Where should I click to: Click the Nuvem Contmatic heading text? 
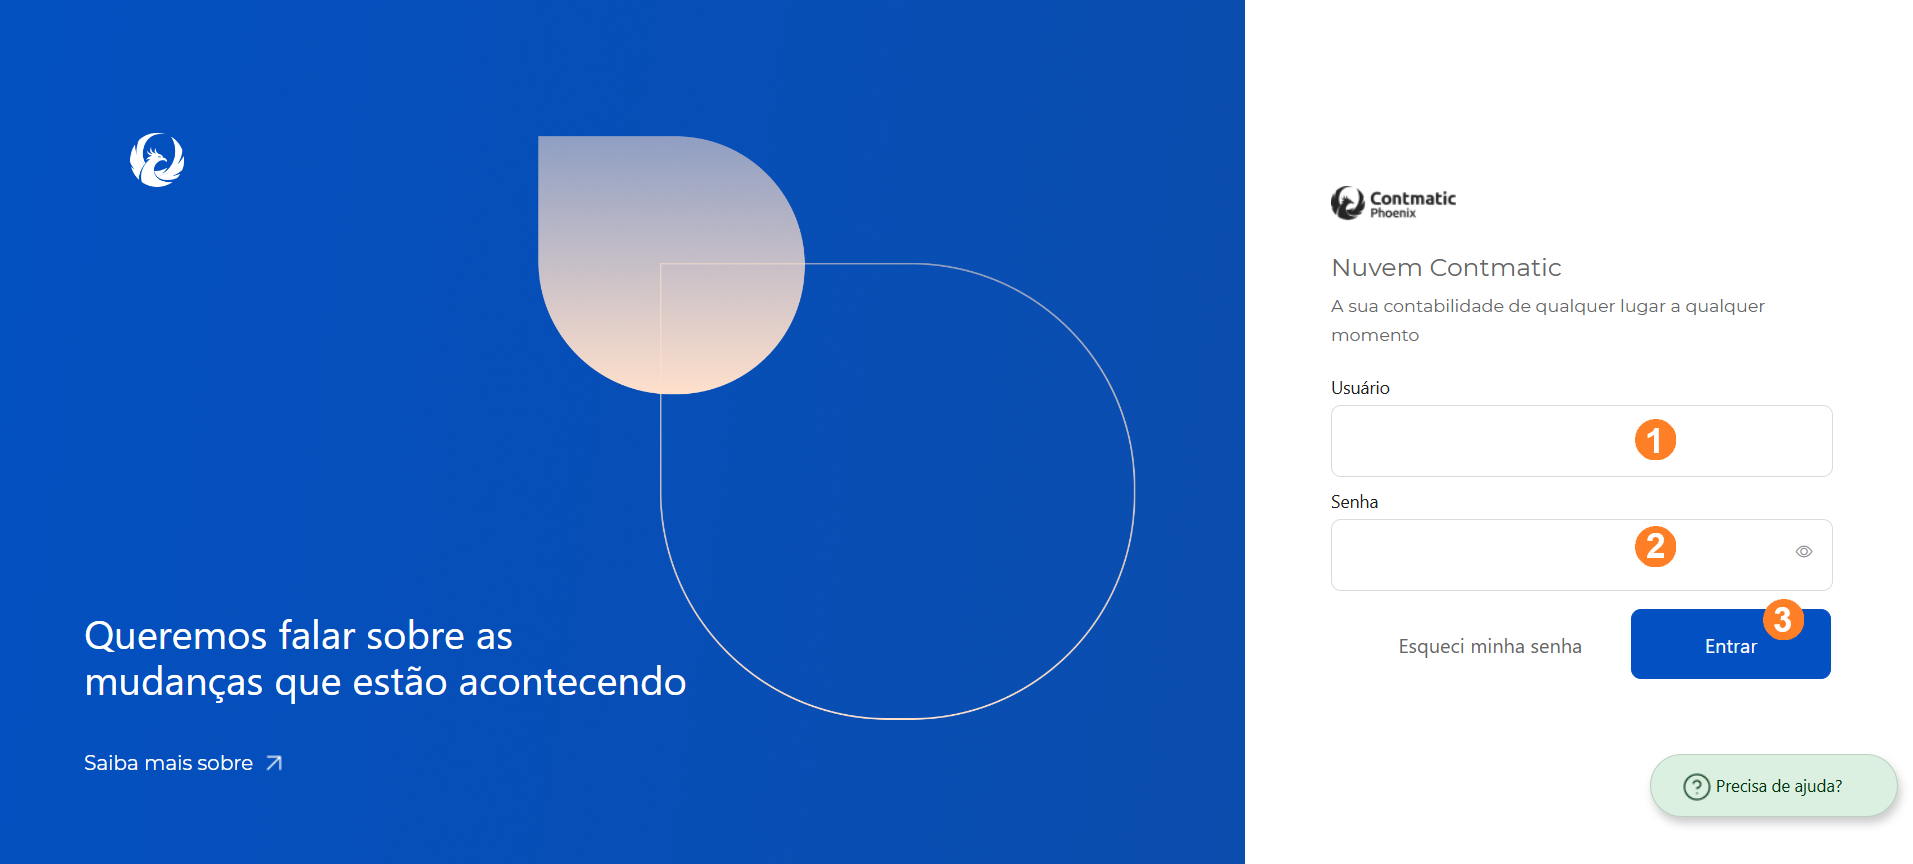(1446, 268)
